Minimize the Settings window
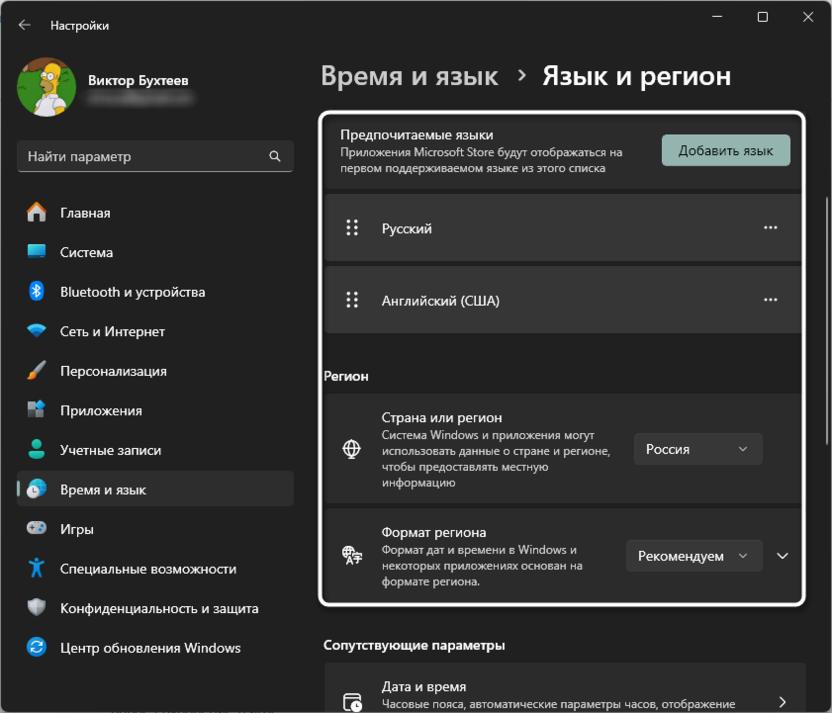The height and width of the screenshot is (713, 832). [717, 17]
